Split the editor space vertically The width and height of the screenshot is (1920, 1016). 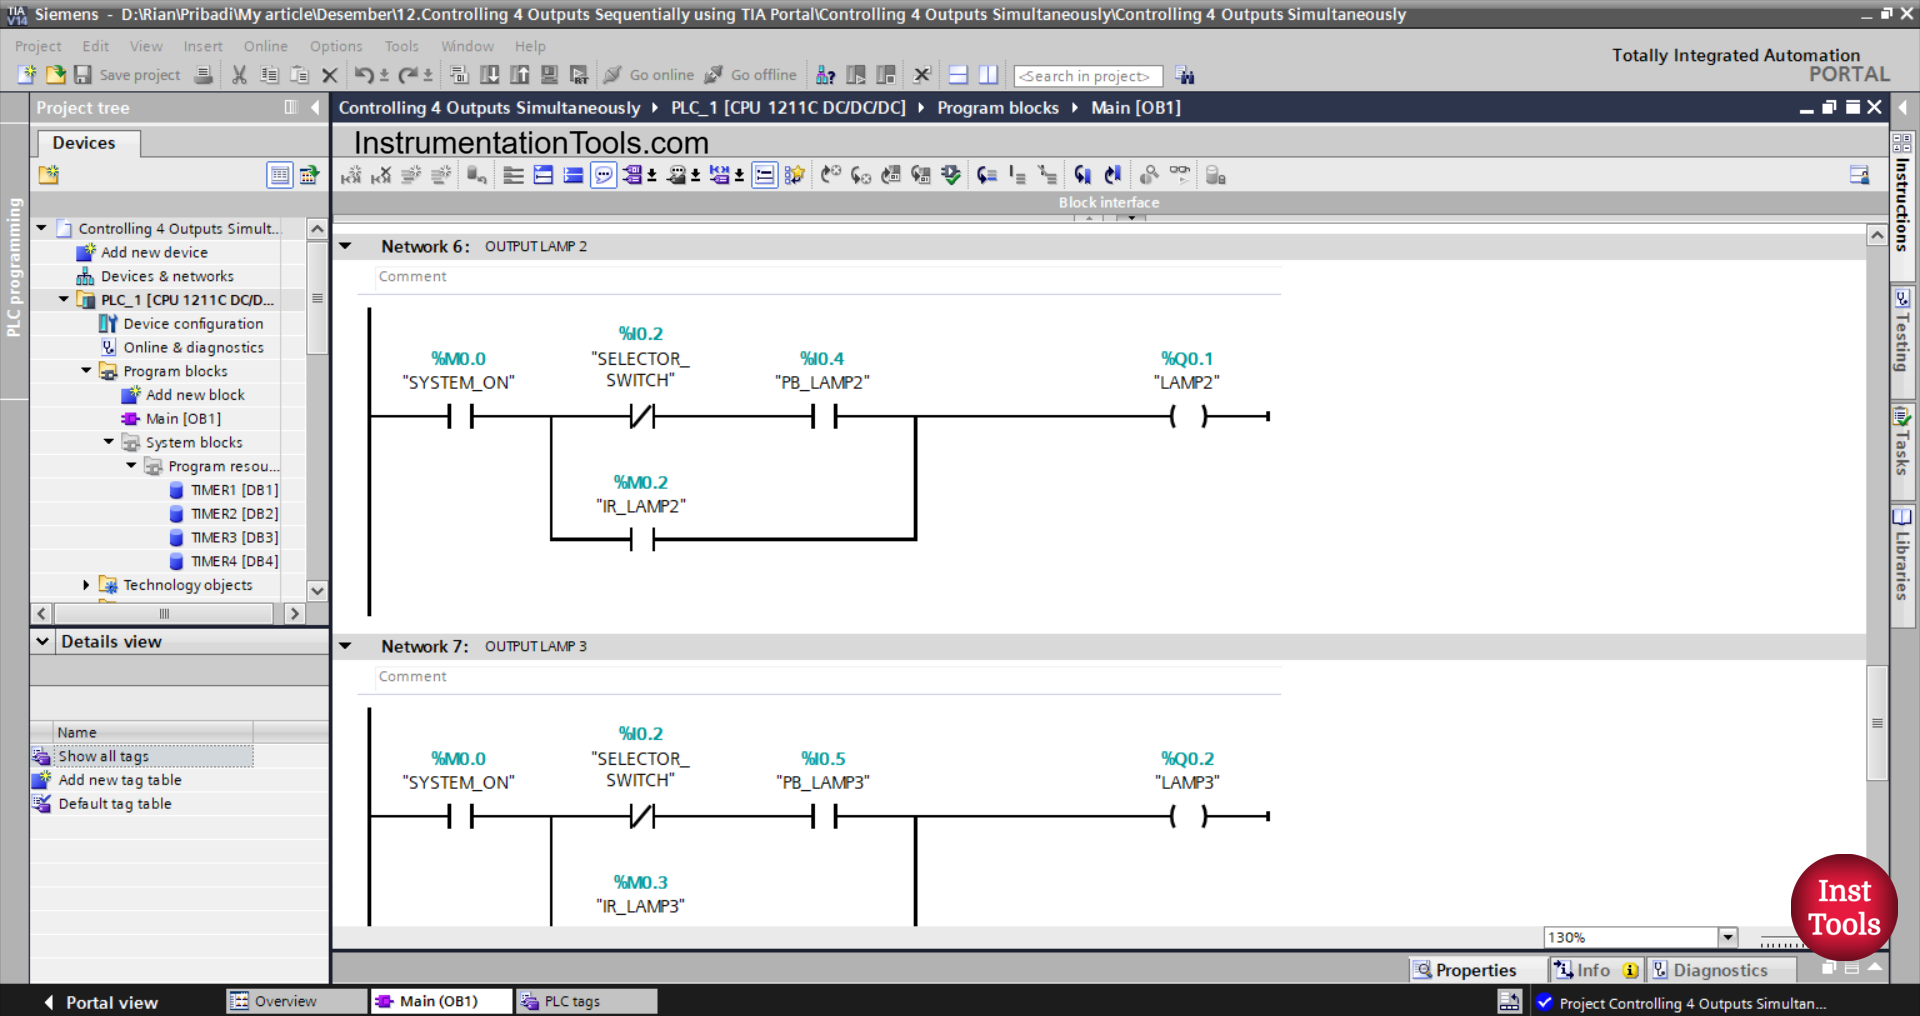tap(988, 74)
